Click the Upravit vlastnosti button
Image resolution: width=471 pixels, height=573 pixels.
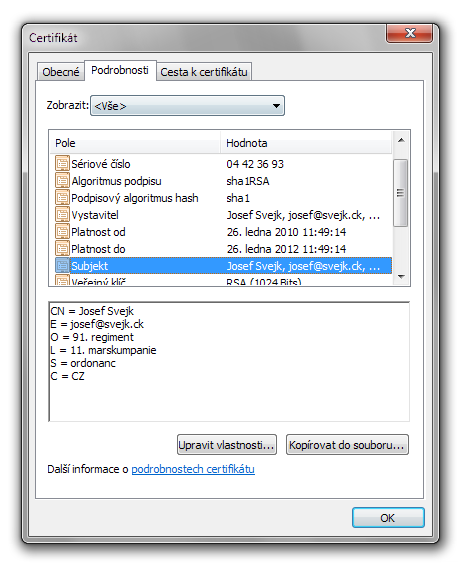point(227,445)
